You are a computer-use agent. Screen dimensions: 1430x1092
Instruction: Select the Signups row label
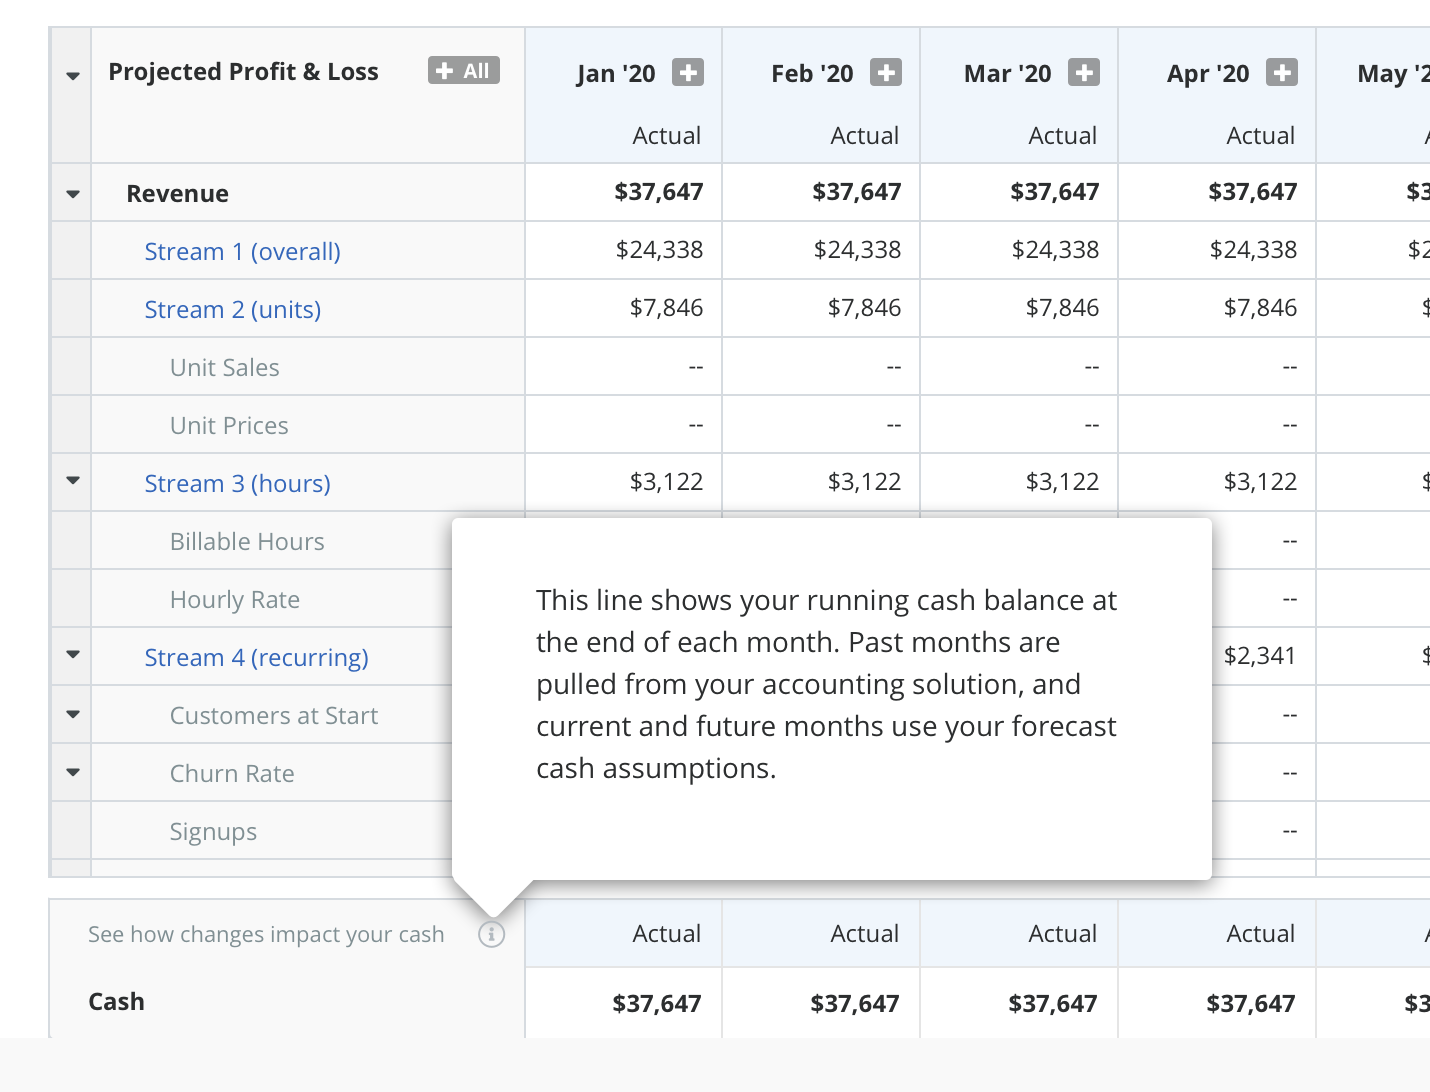(213, 832)
